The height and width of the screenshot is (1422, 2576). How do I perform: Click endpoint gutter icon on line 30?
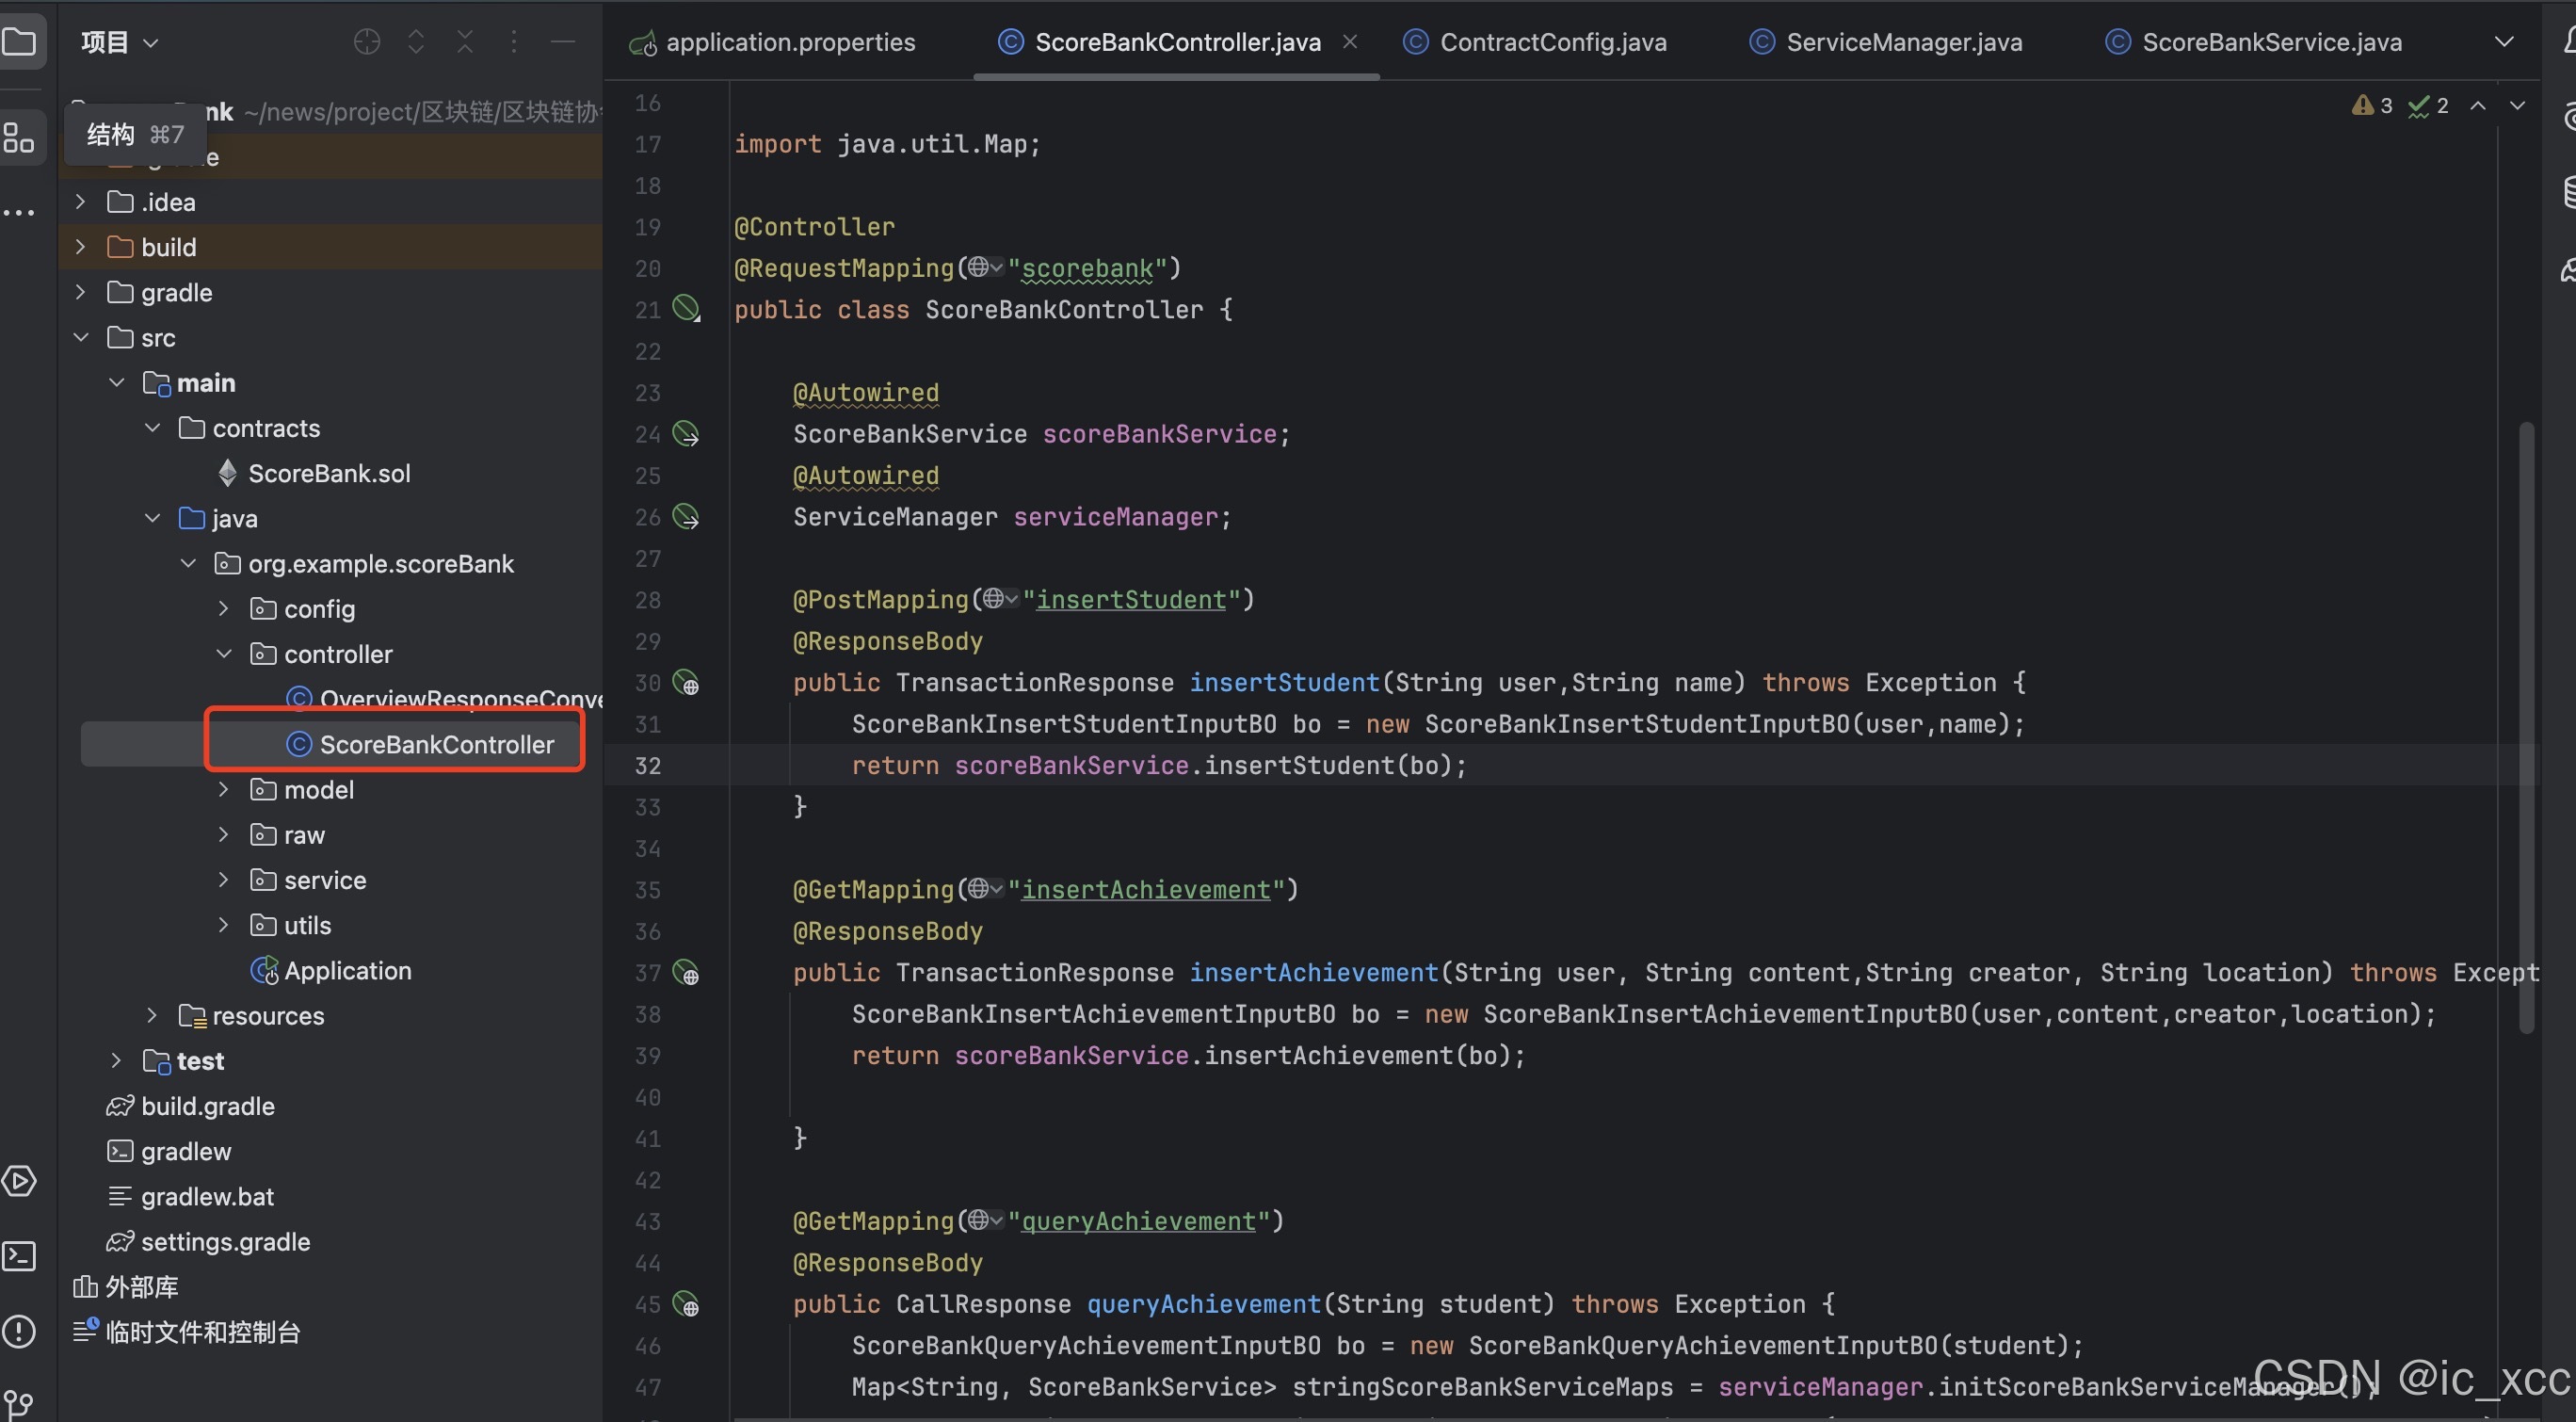(x=686, y=683)
